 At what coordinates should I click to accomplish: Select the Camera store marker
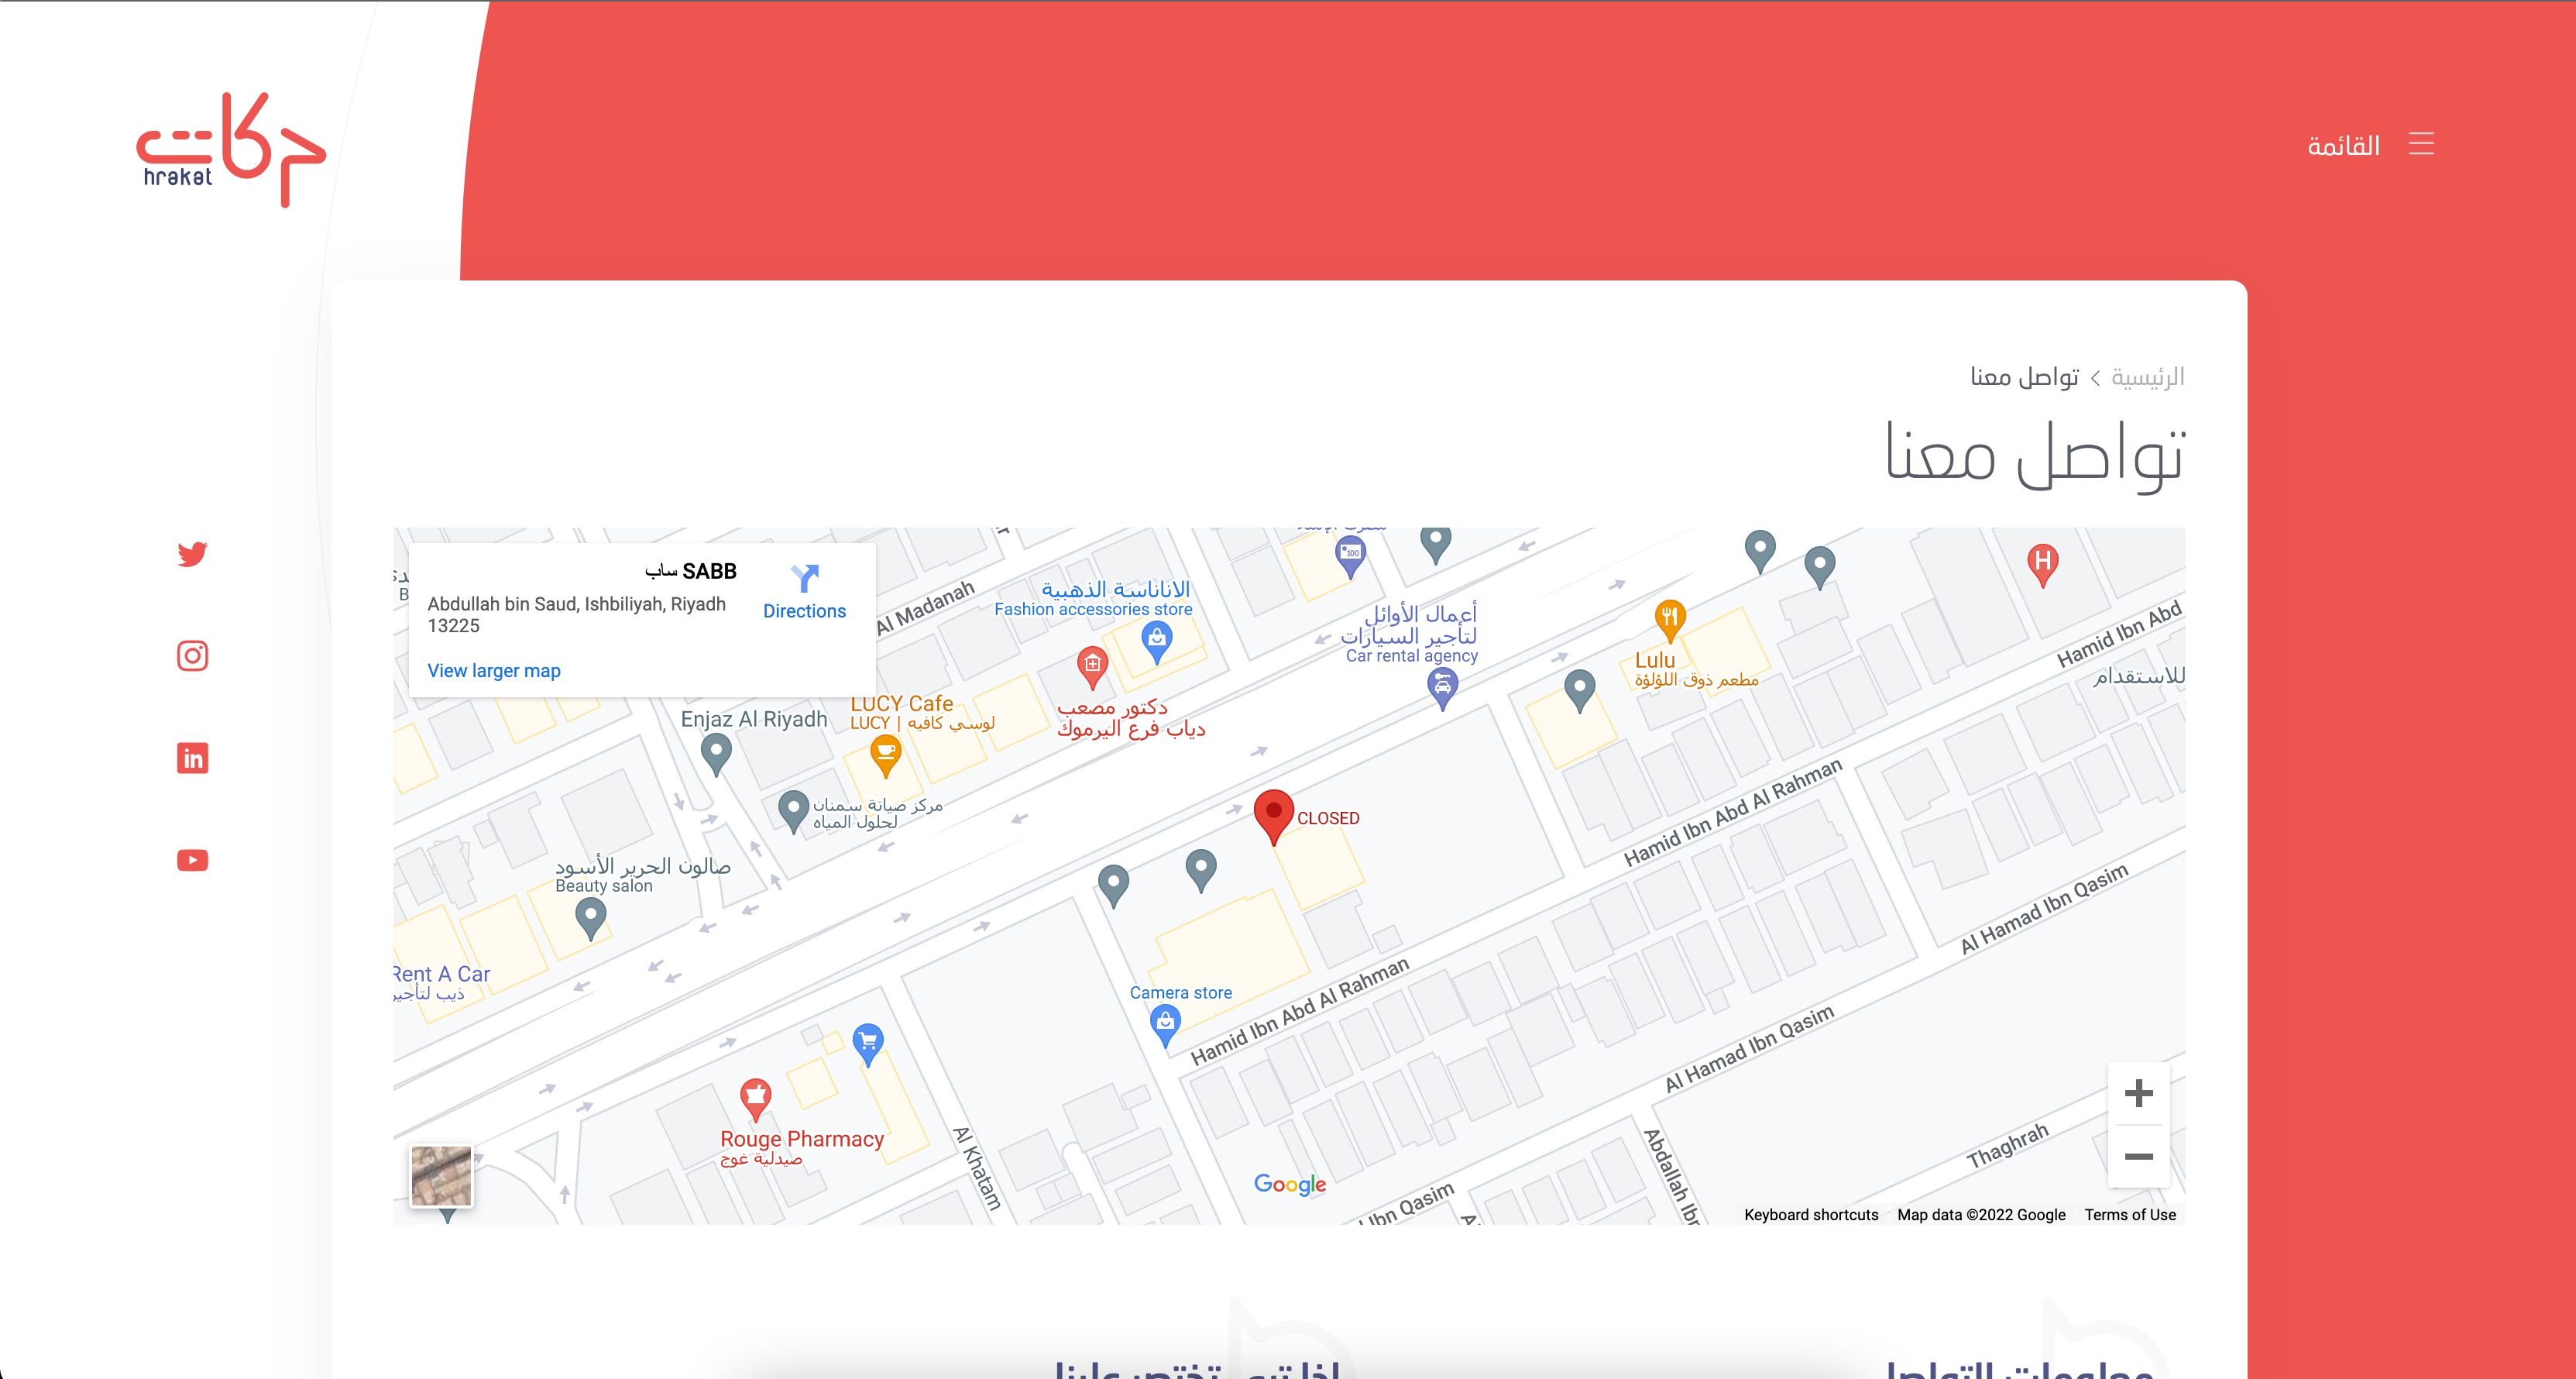pyautogui.click(x=1165, y=1025)
